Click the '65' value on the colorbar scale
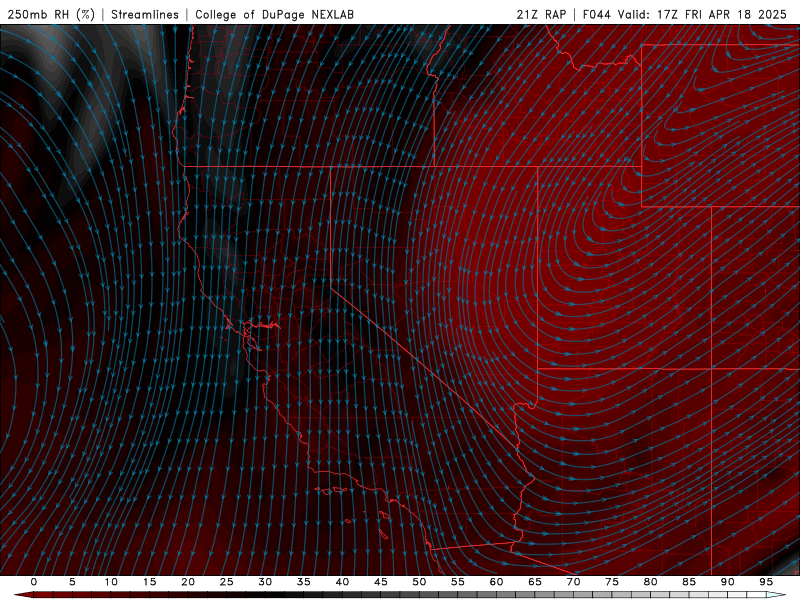800x600 pixels. tap(535, 582)
